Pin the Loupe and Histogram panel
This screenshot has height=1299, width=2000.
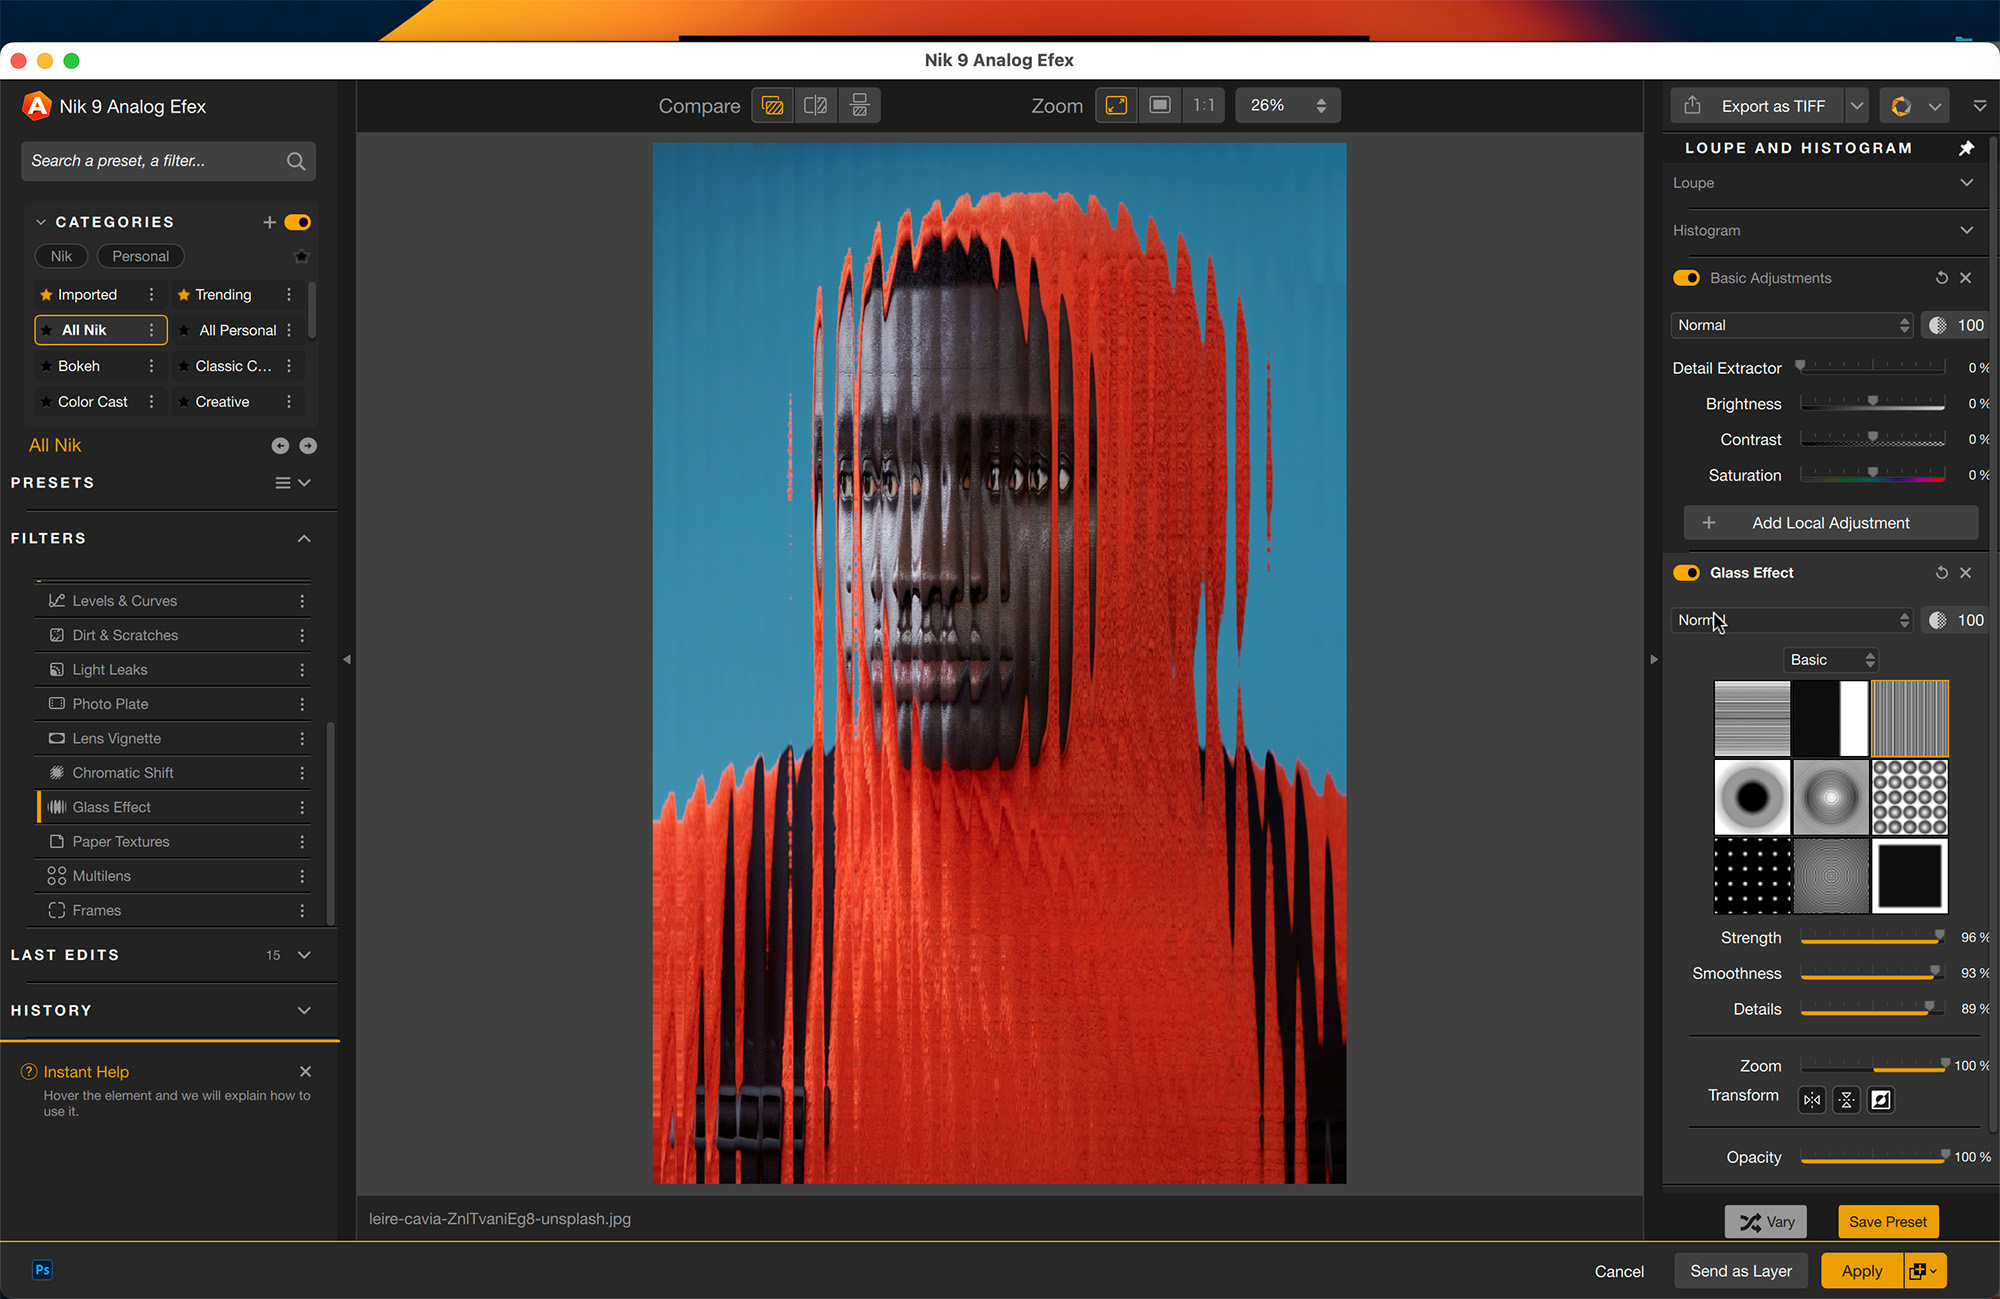pos(1965,148)
